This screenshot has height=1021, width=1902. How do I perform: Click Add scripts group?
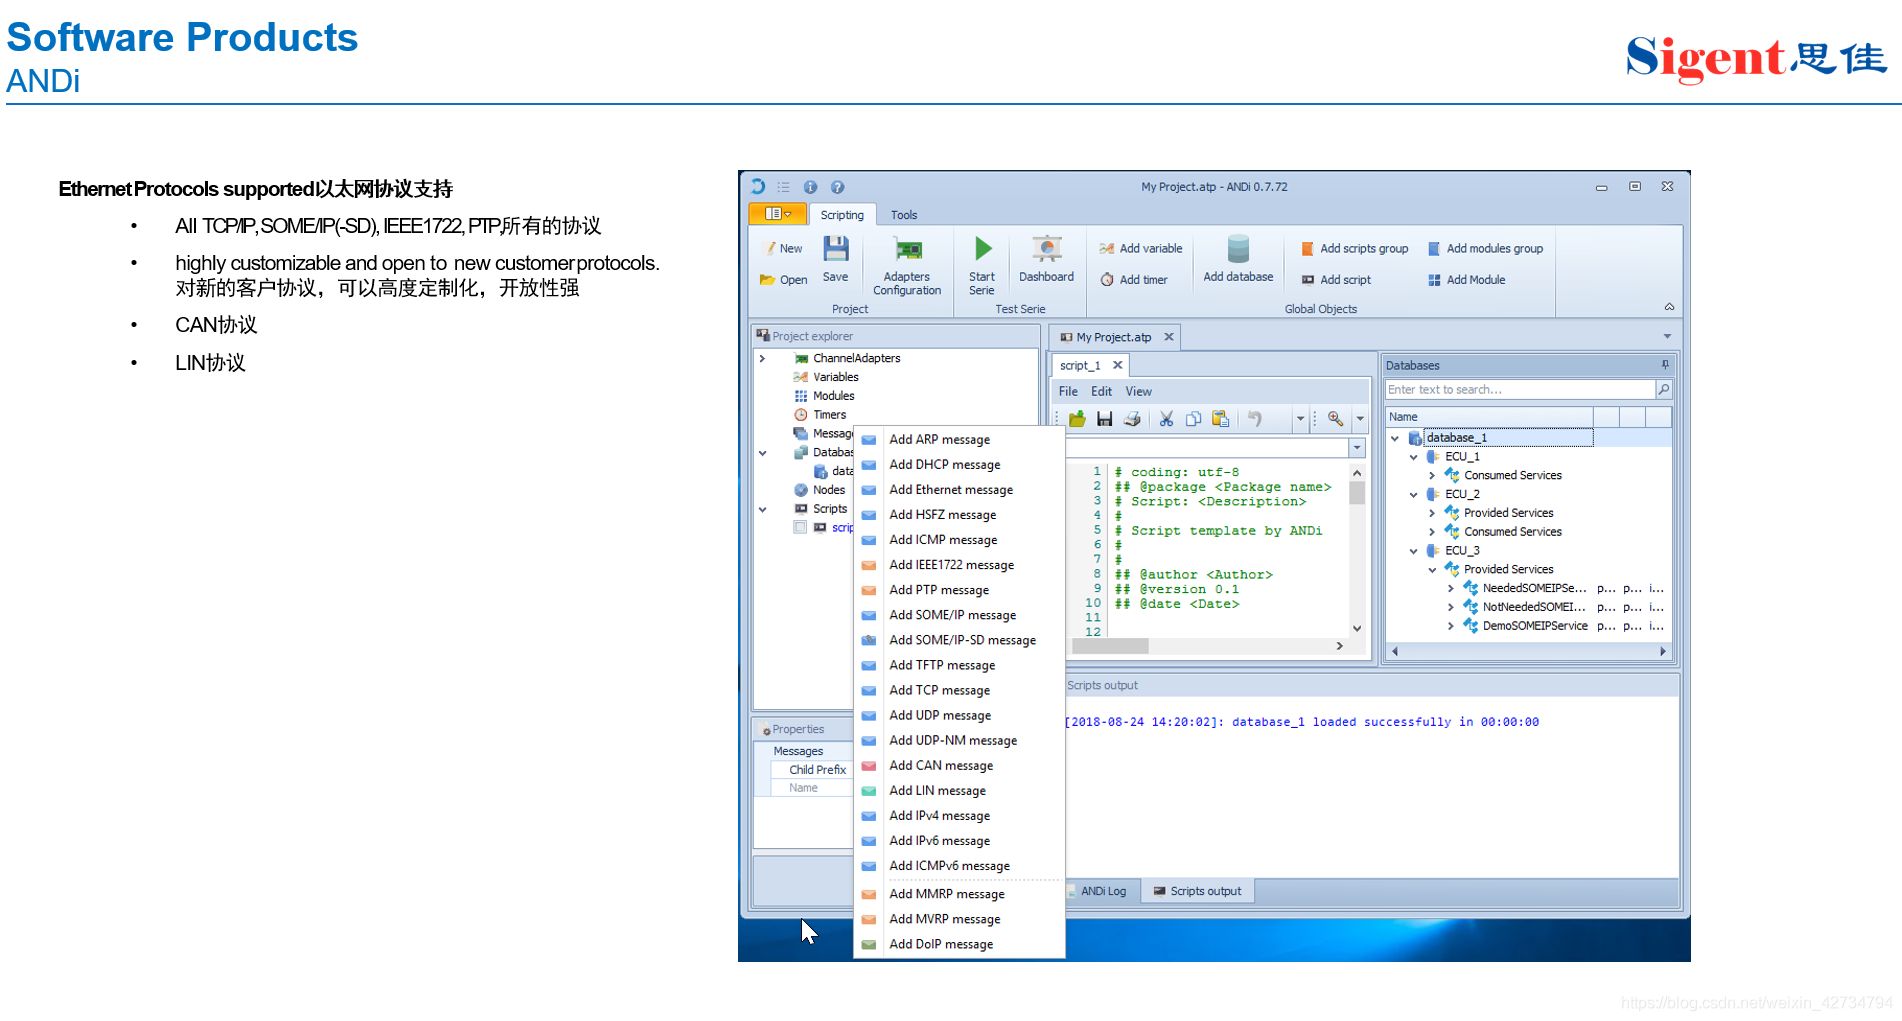point(1354,248)
